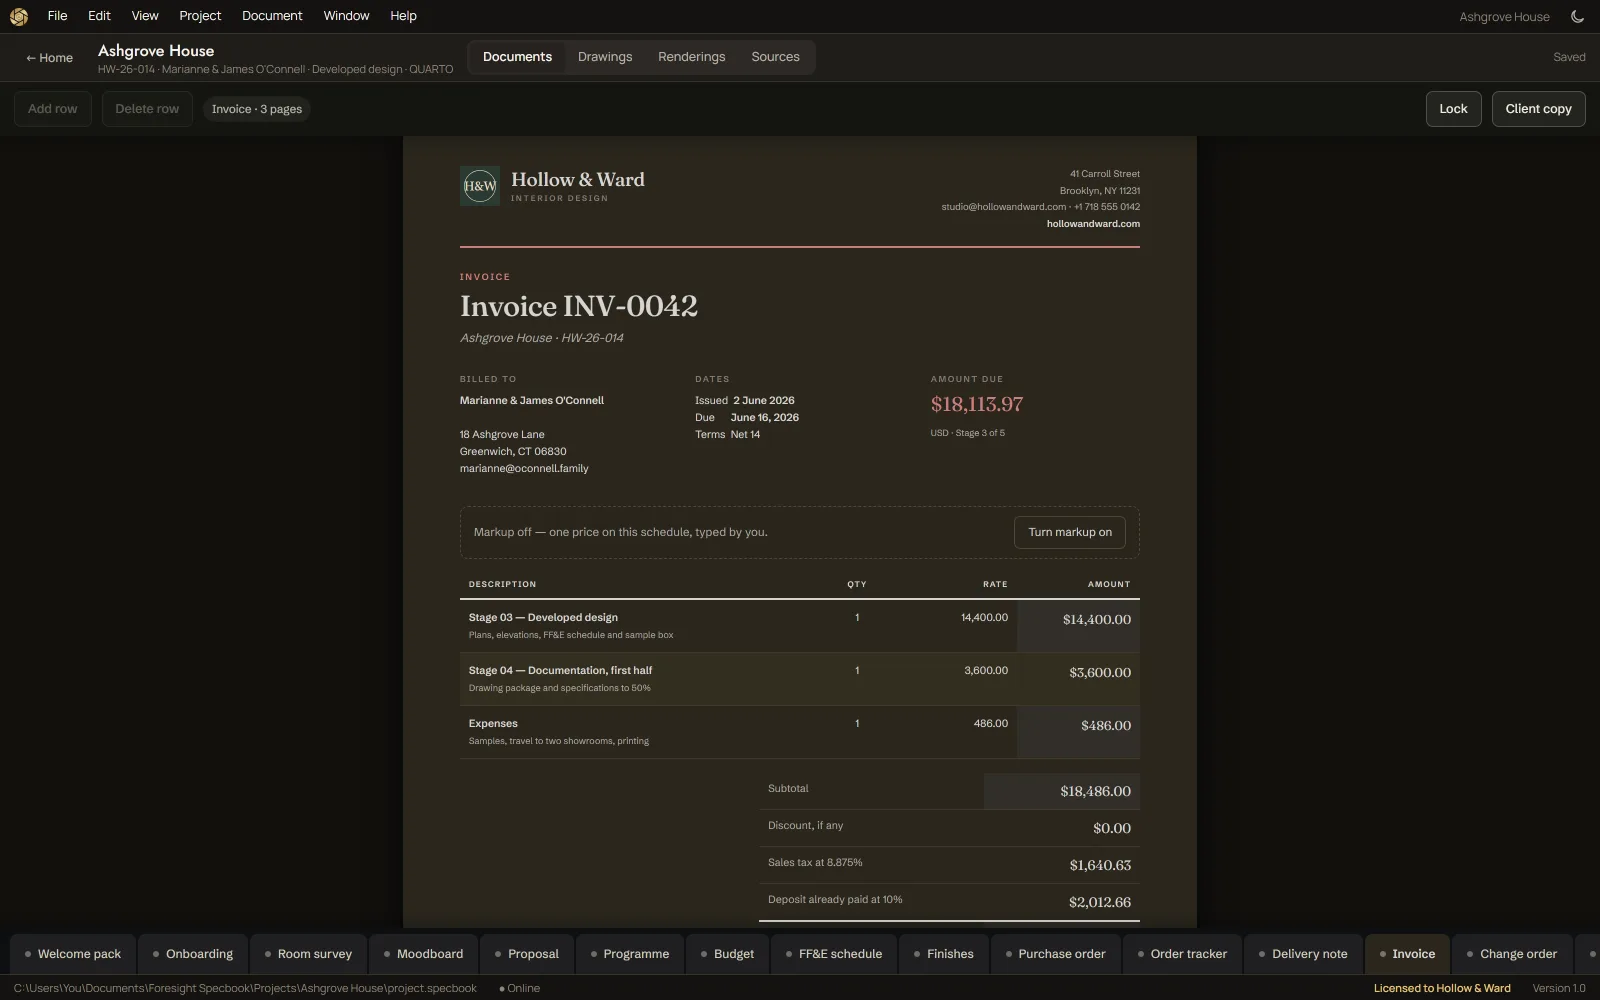Viewport: 1600px width, 1000px height.
Task: Go back using the Home link
Action: click(x=49, y=58)
